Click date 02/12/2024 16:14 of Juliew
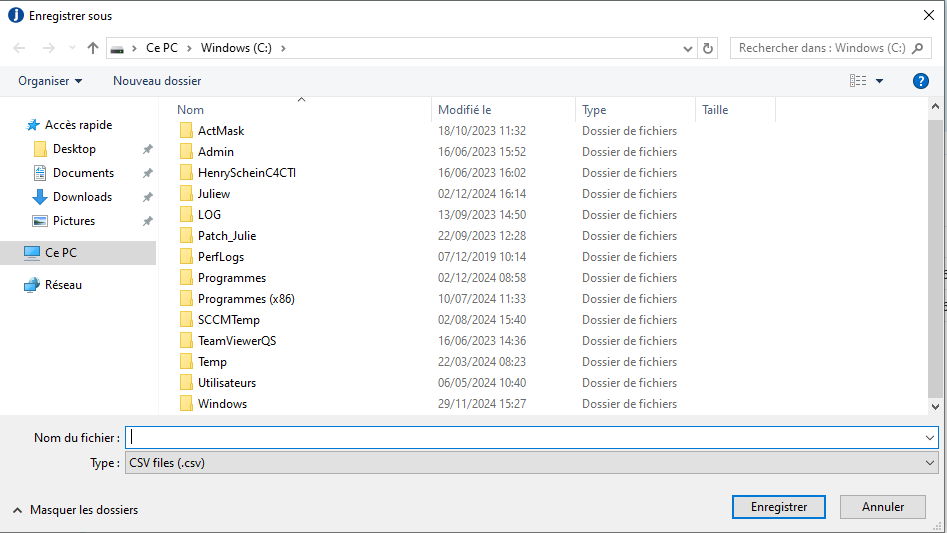 482,194
